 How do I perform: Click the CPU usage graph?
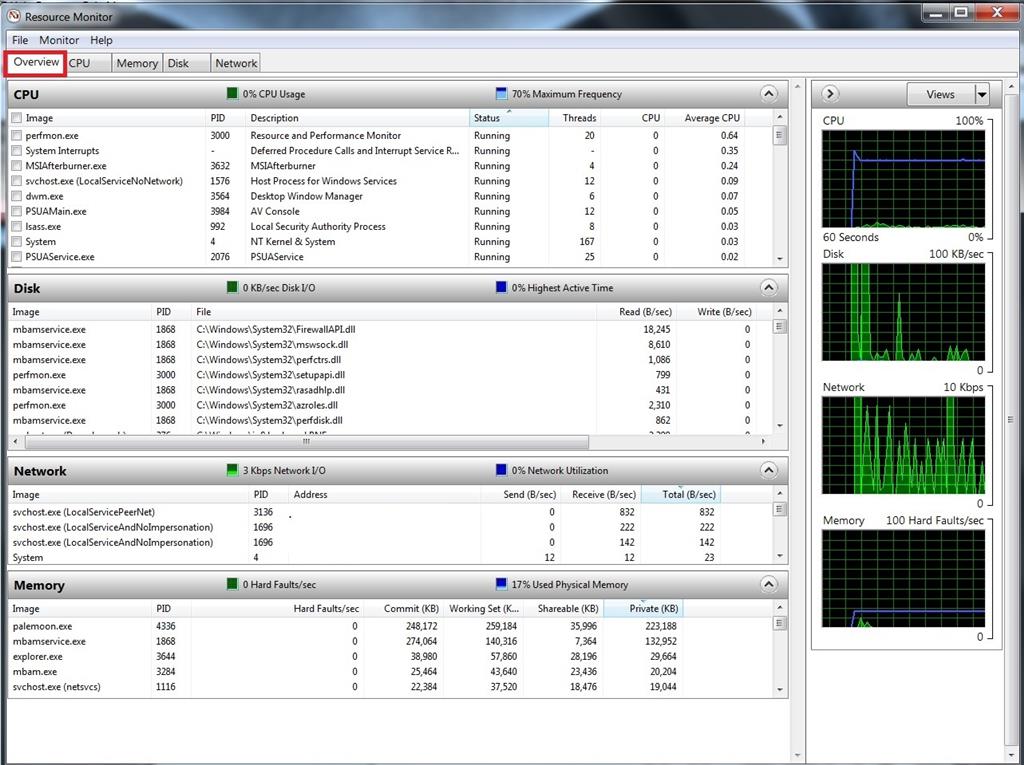pyautogui.click(x=903, y=178)
